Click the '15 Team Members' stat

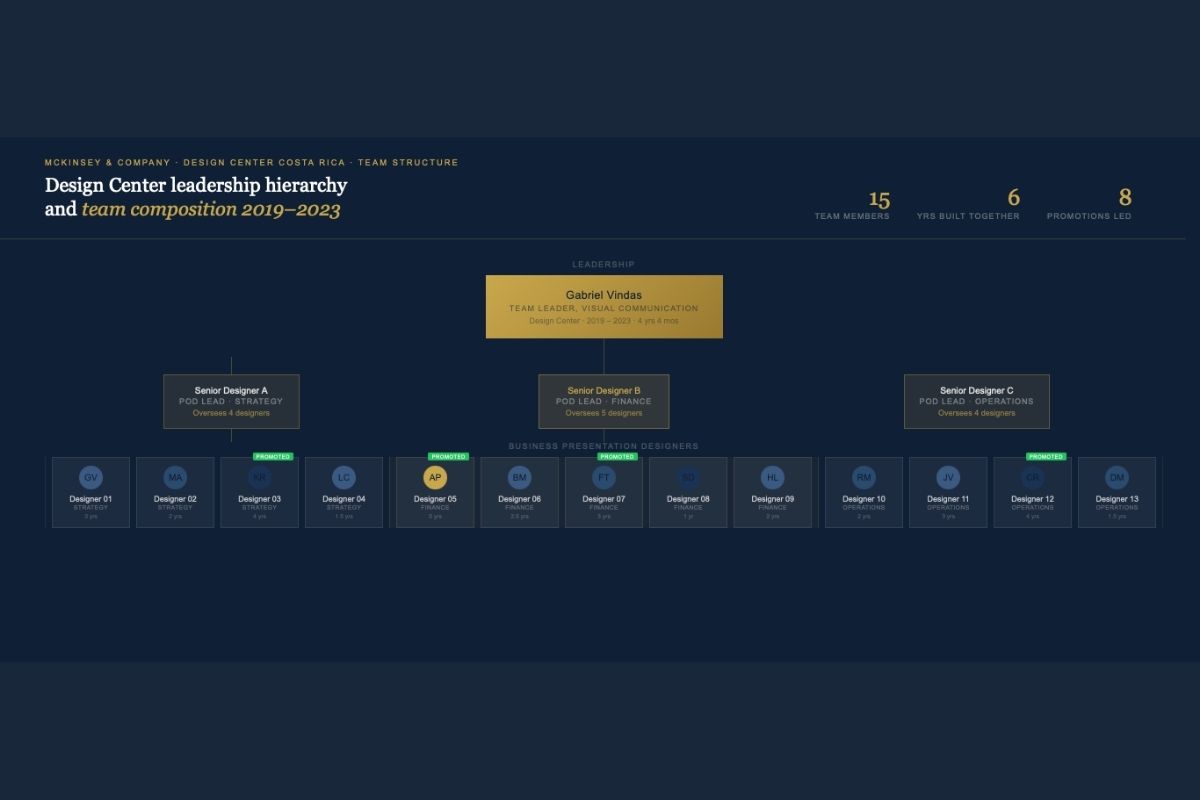(852, 204)
